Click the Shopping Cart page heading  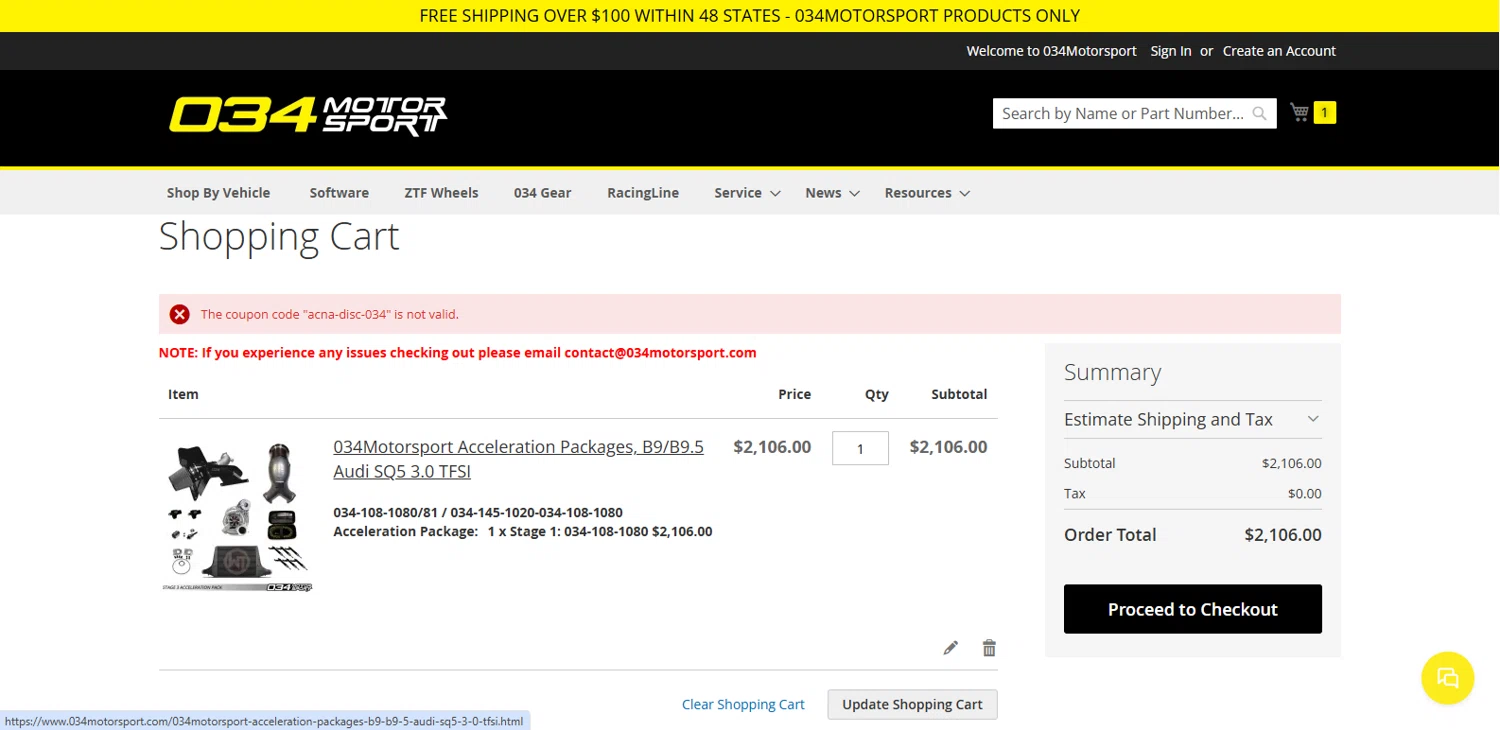tap(279, 237)
